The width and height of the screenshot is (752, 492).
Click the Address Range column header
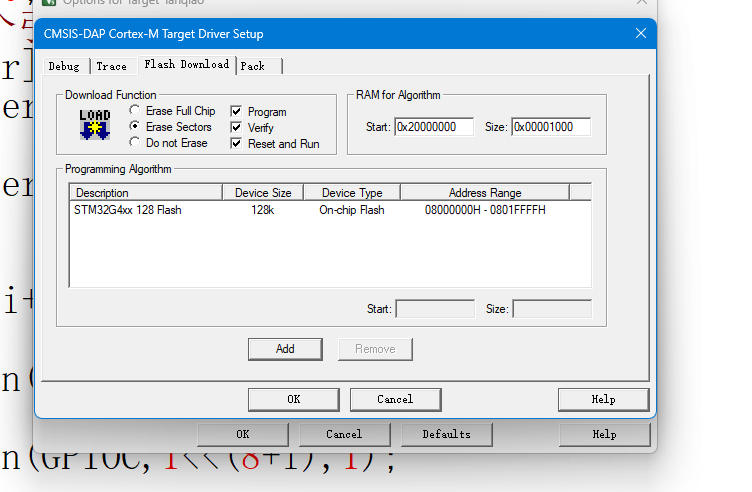(485, 193)
